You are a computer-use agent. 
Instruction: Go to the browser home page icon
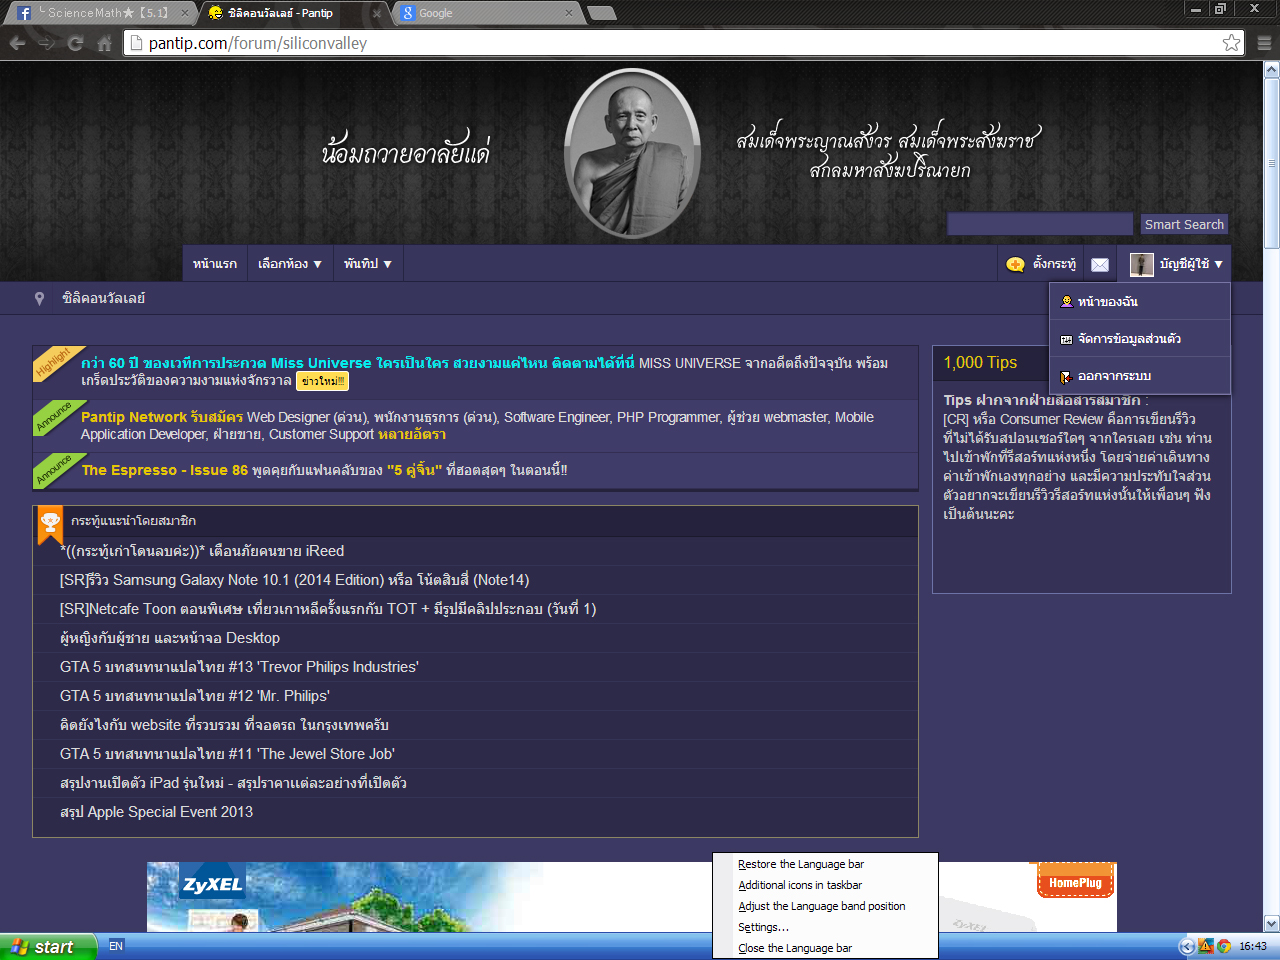pos(104,43)
